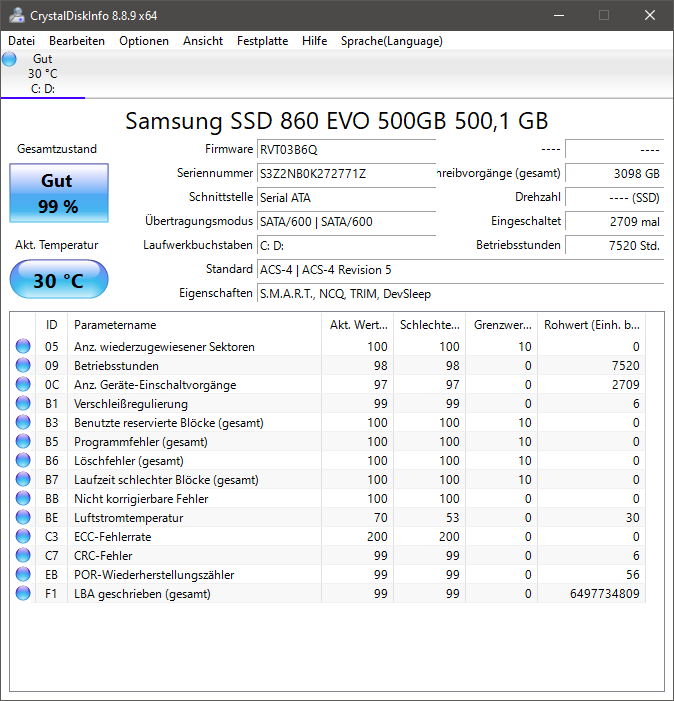Click status orb for row B3 reservierte Blöcke
Screen dimensions: 674x701
pos(23,422)
